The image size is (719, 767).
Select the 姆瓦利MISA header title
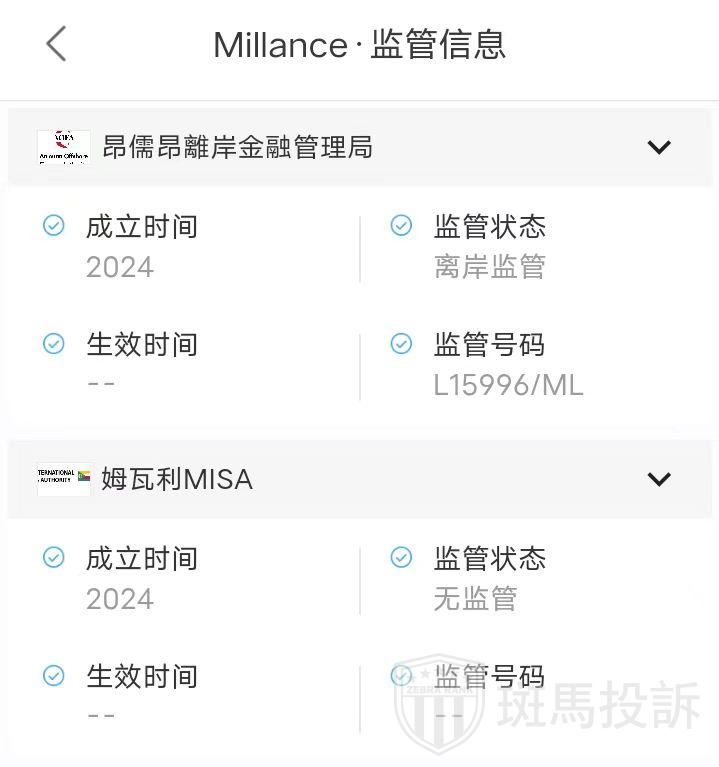coord(177,479)
